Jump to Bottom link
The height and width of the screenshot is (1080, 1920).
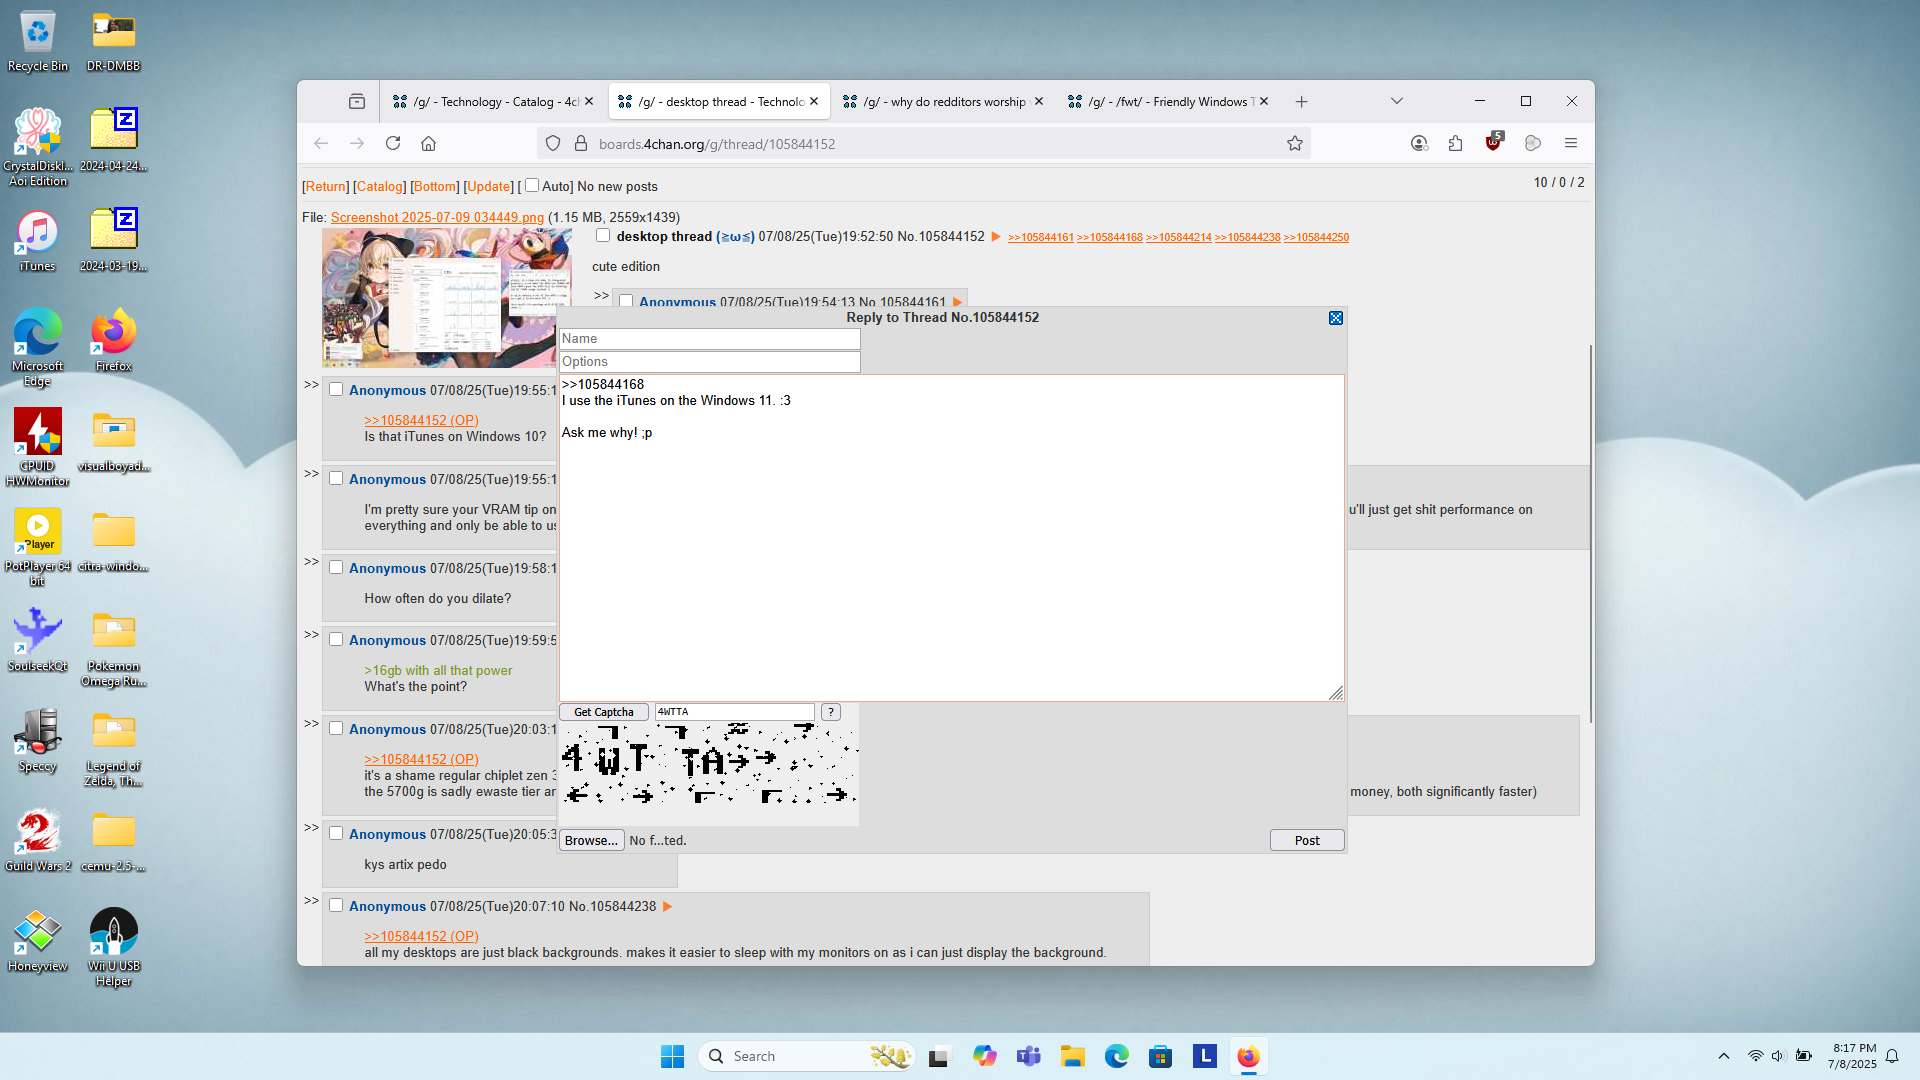coord(435,187)
